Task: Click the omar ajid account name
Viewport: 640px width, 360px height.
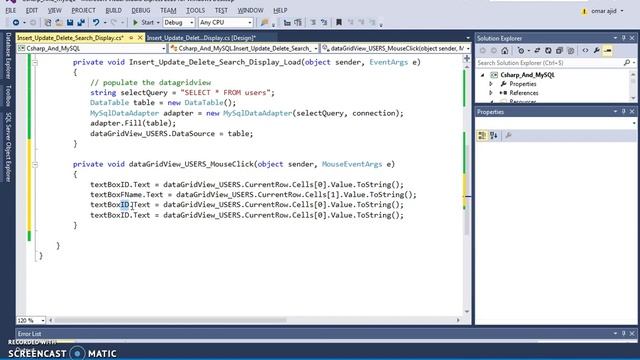Action: (x=604, y=11)
